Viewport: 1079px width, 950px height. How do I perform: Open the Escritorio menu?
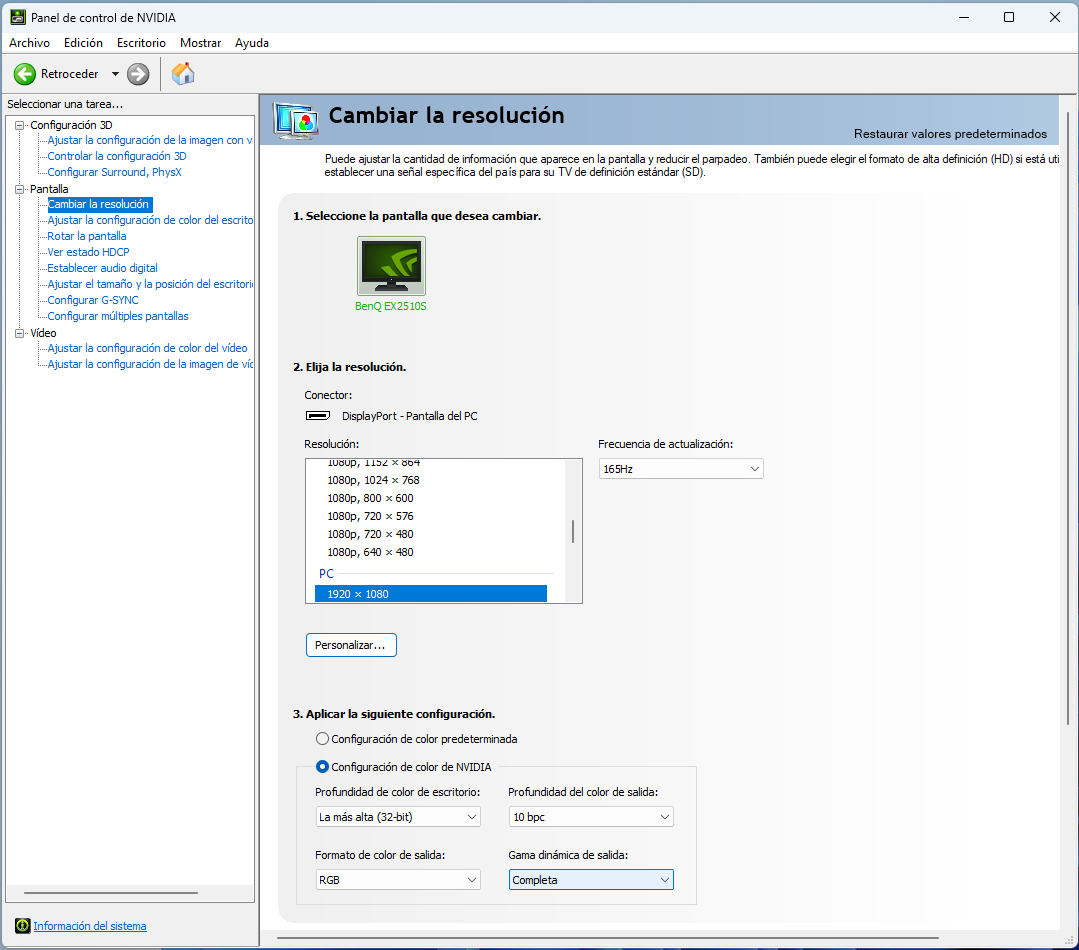coord(141,43)
